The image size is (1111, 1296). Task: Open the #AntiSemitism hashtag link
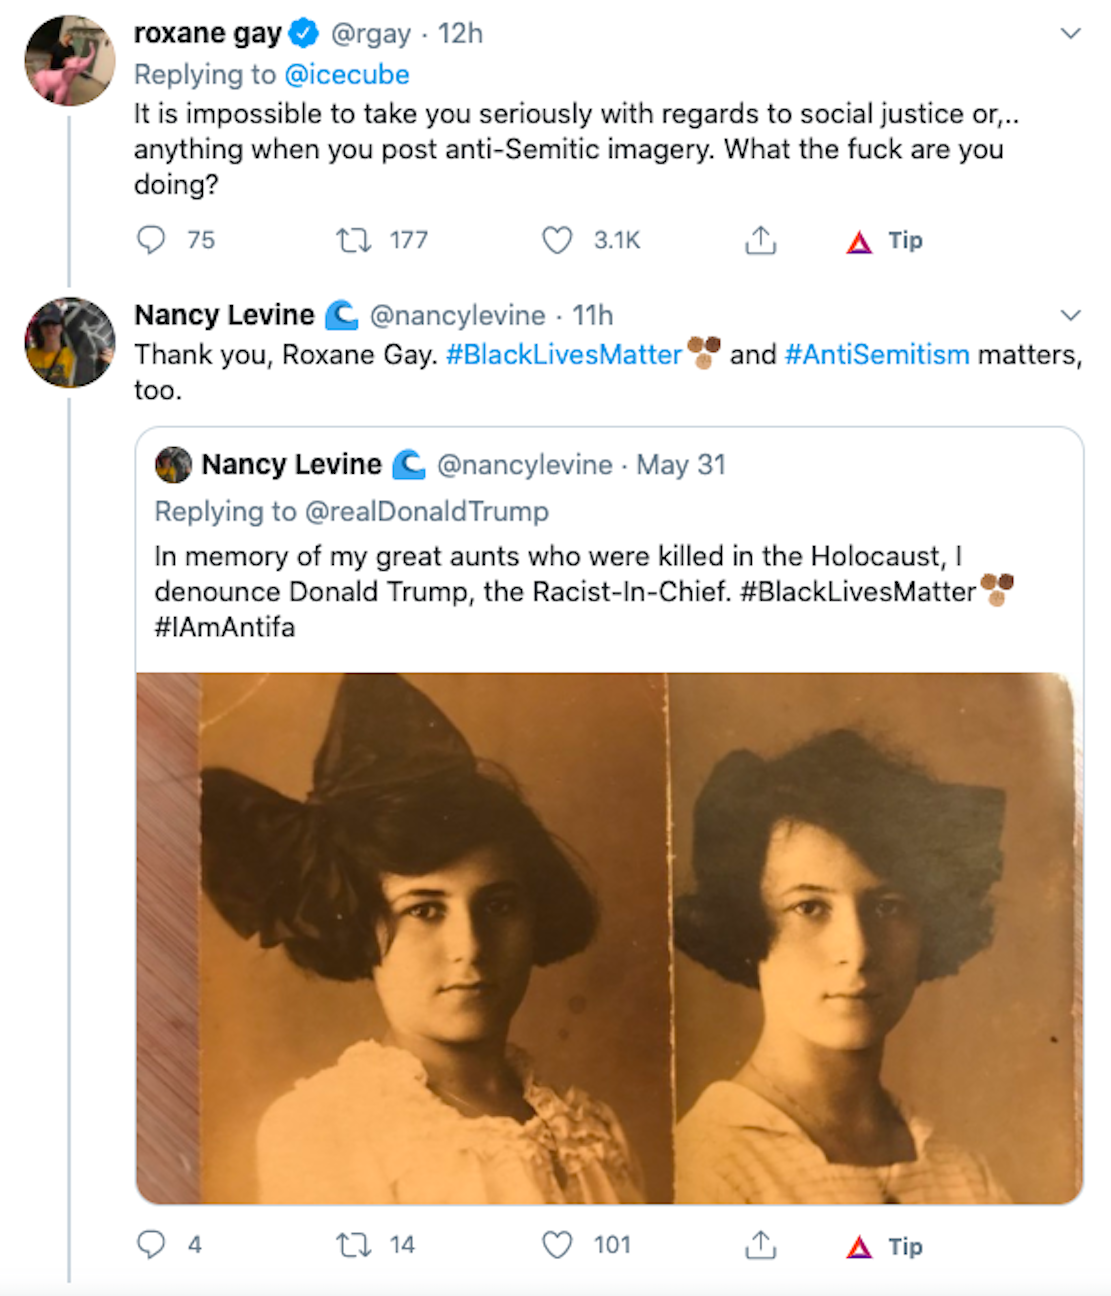coord(877,355)
